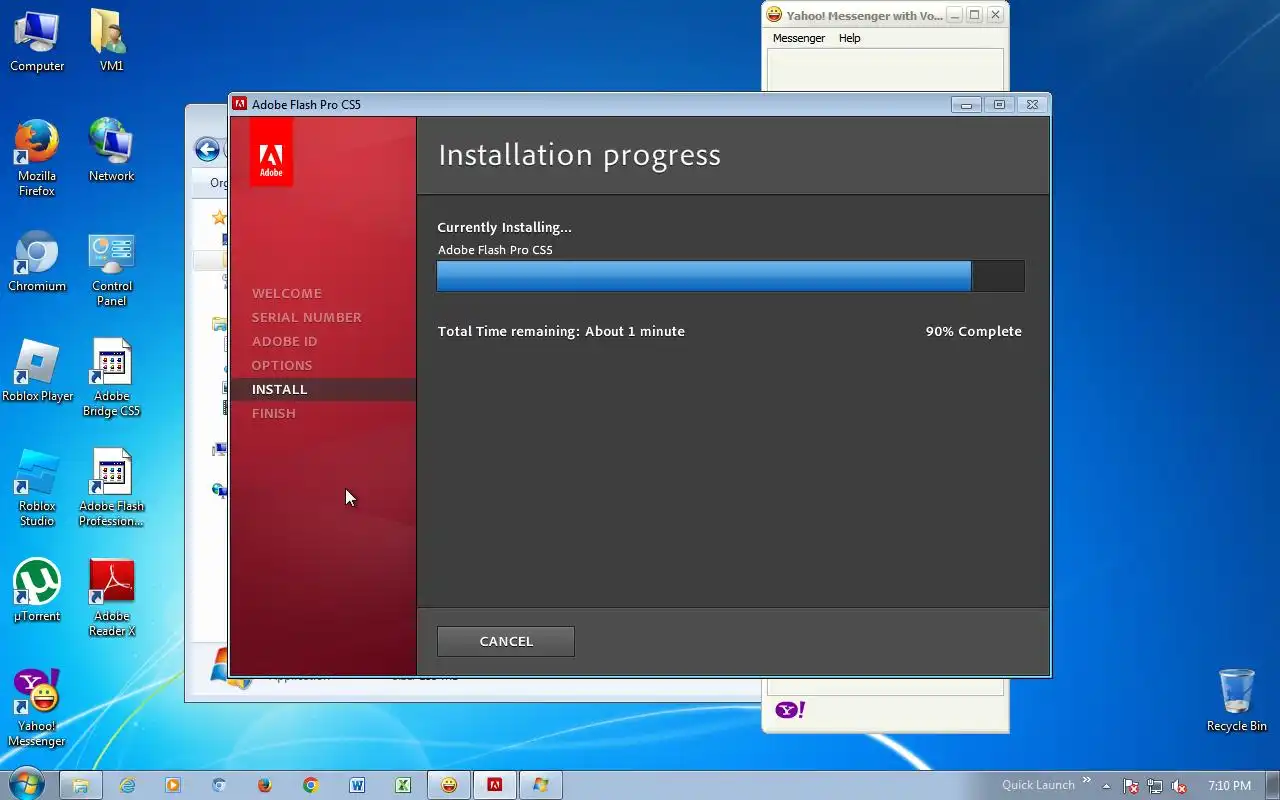Launch Firefox from the taskbar

click(265, 785)
